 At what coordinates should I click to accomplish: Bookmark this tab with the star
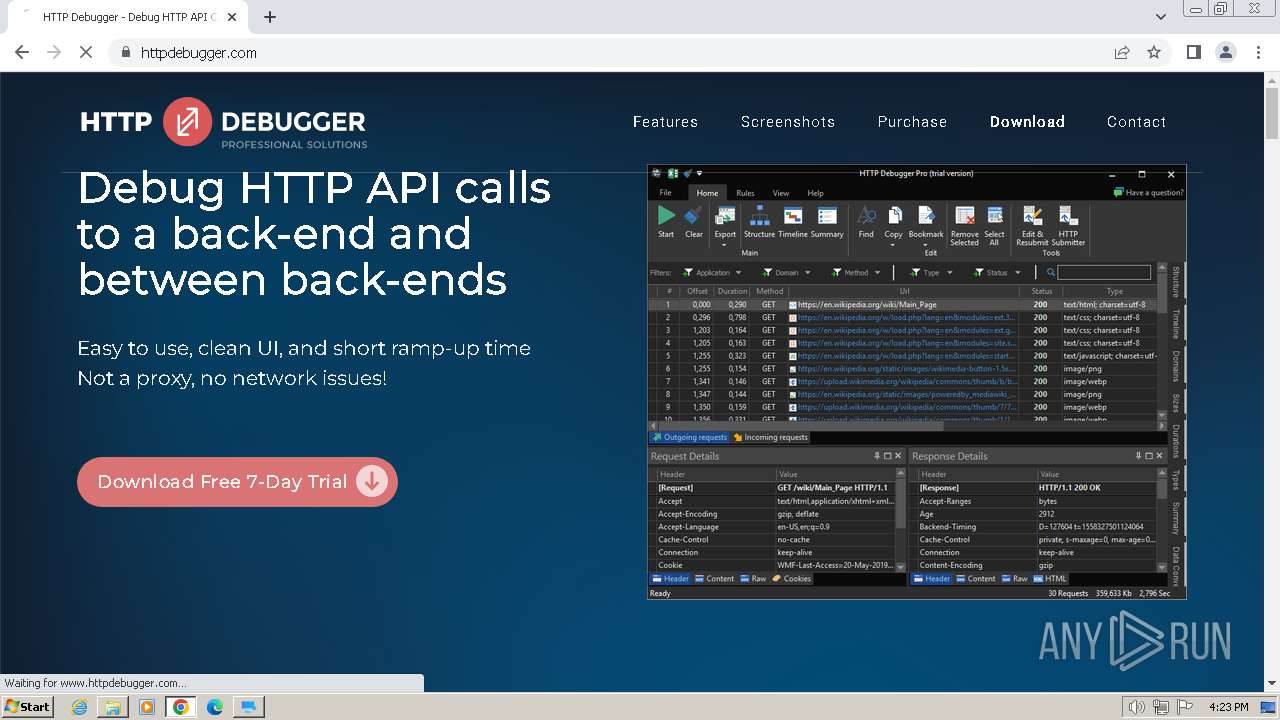click(x=1154, y=53)
